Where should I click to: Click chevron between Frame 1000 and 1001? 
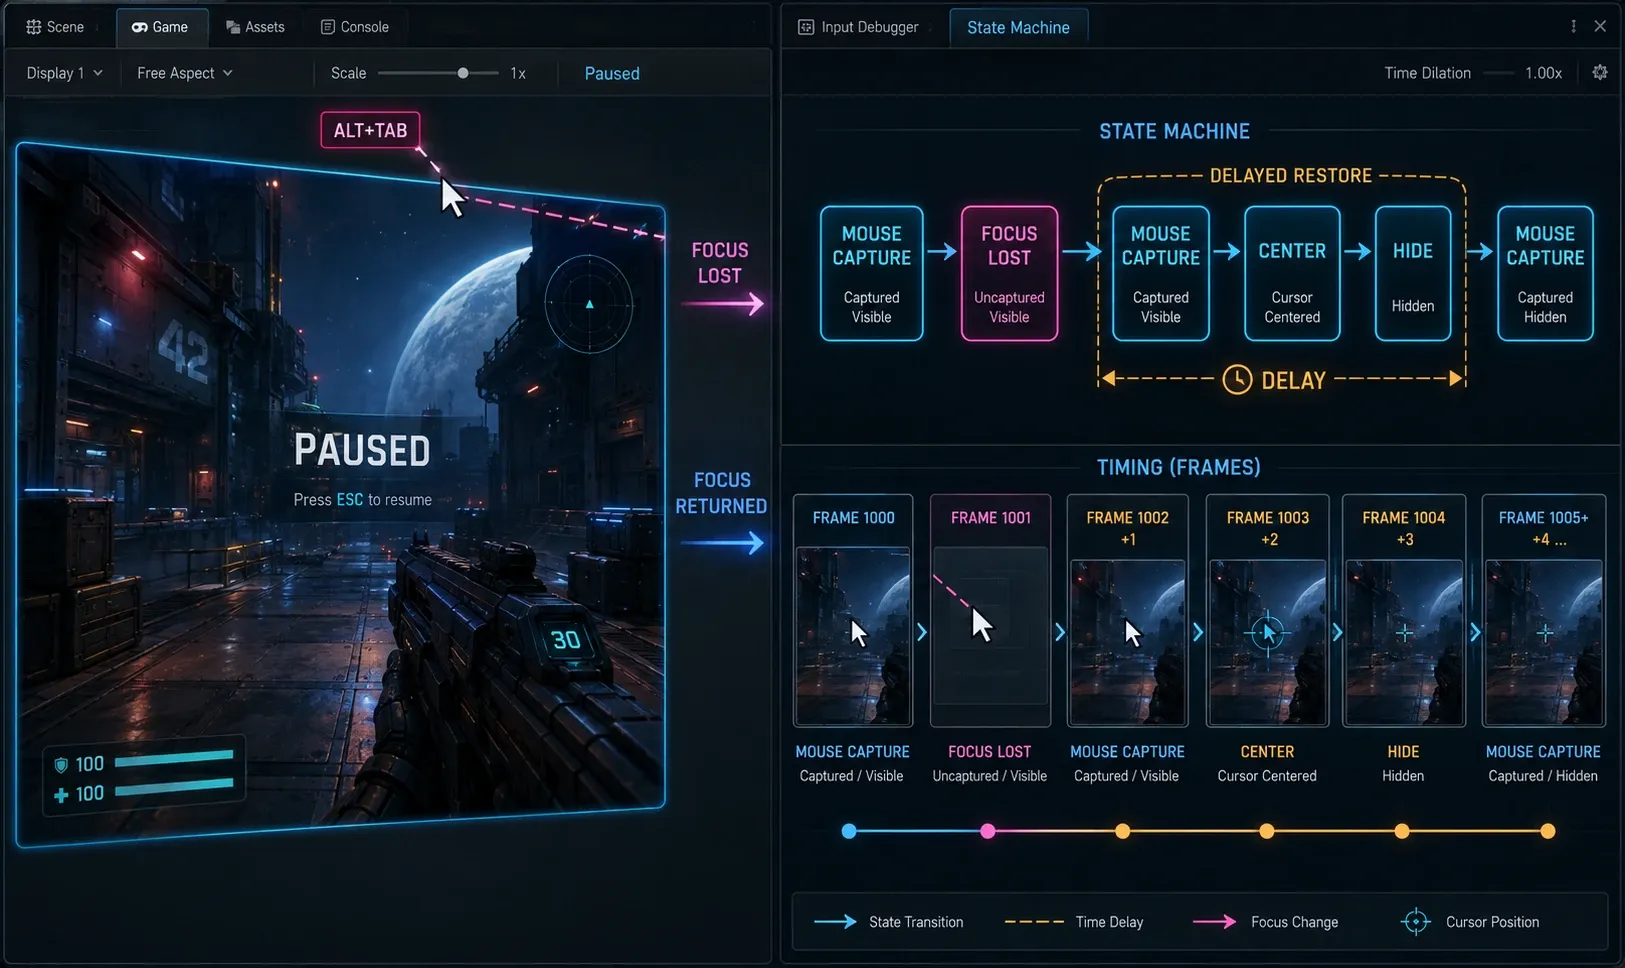pos(922,632)
